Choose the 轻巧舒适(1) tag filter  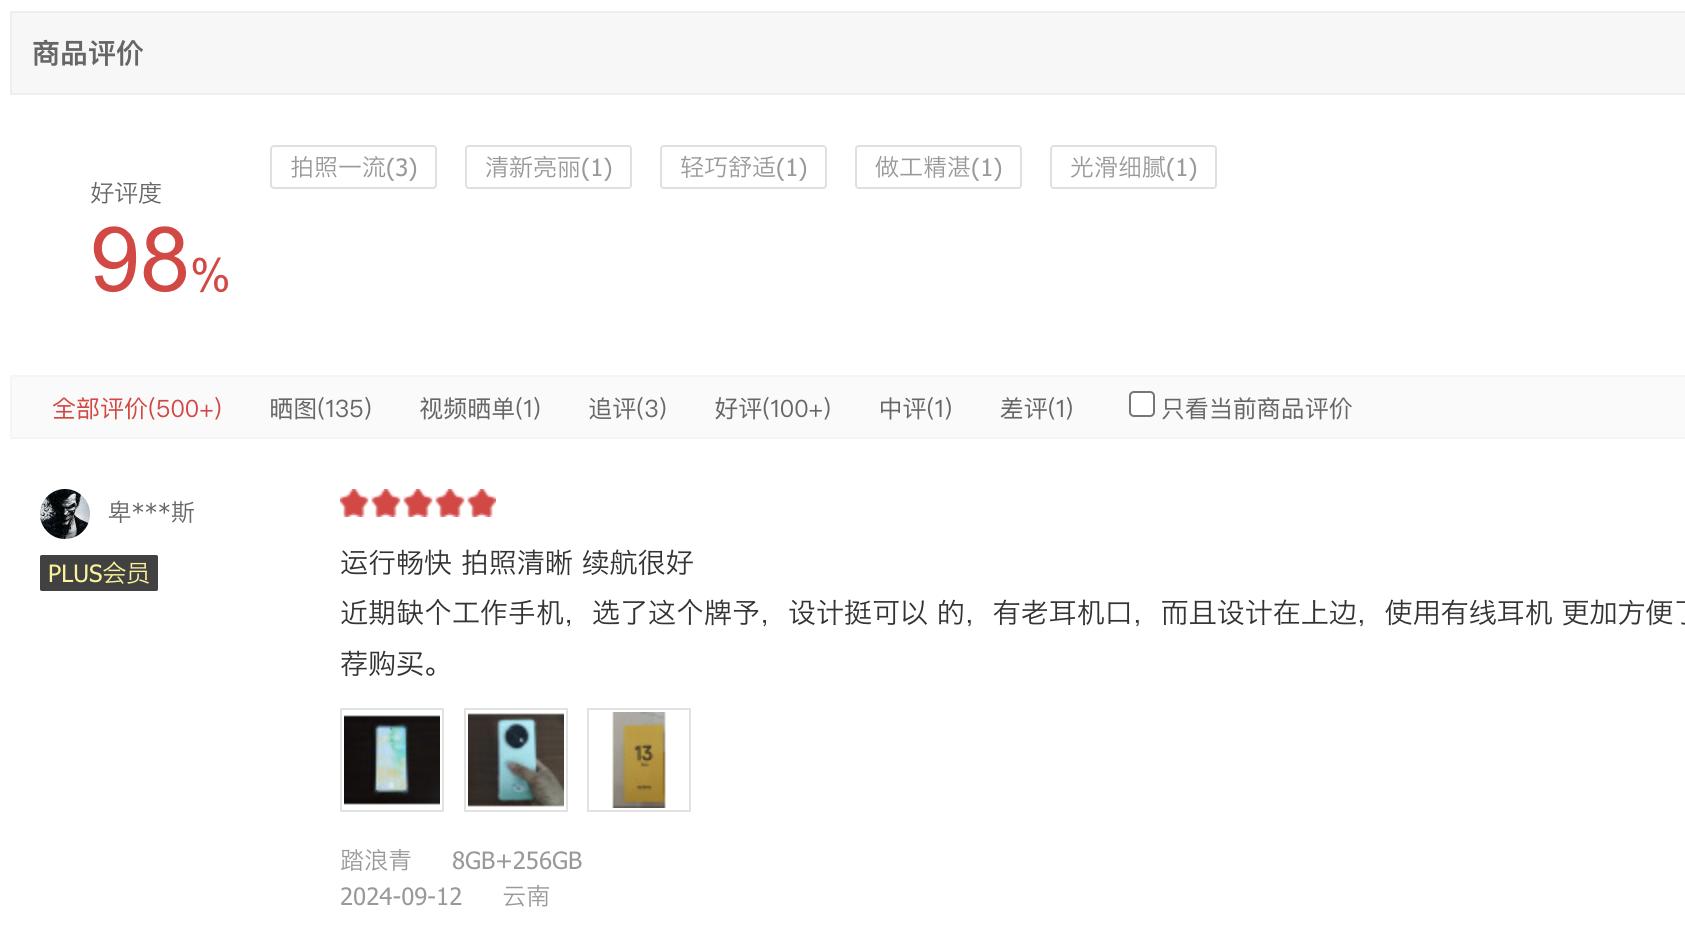click(x=743, y=167)
